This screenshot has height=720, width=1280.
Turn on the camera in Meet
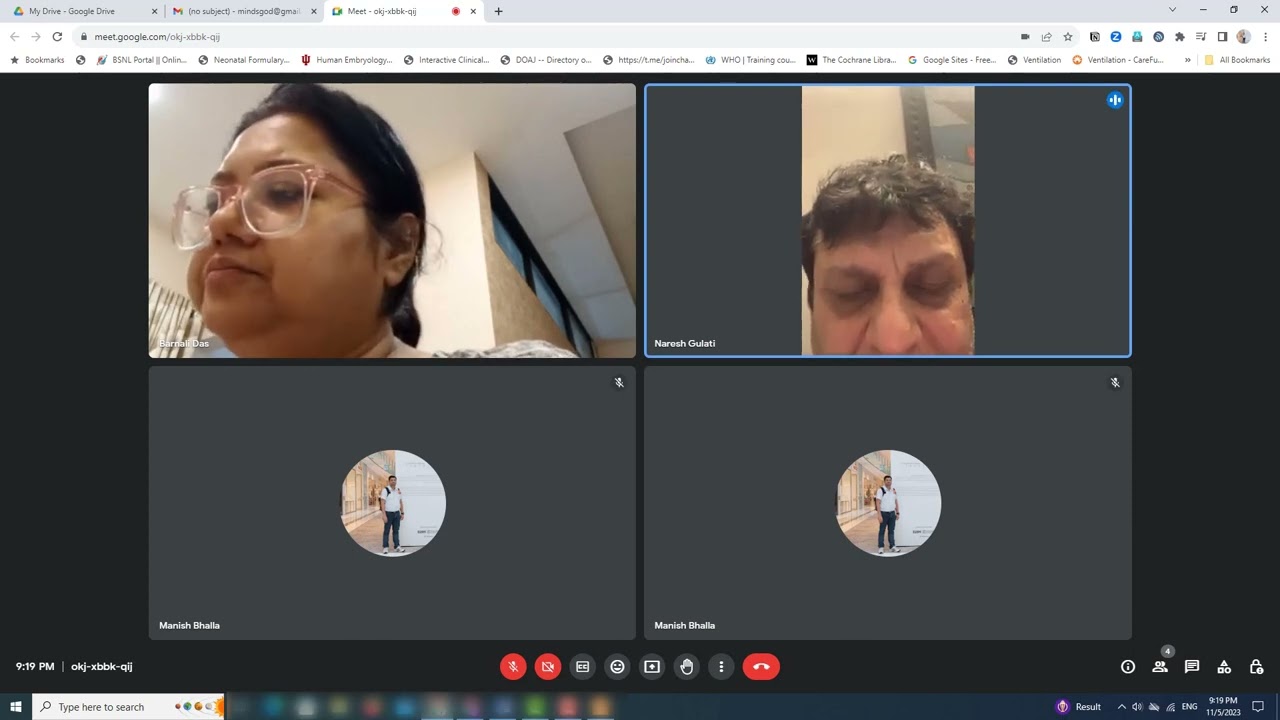pos(548,667)
